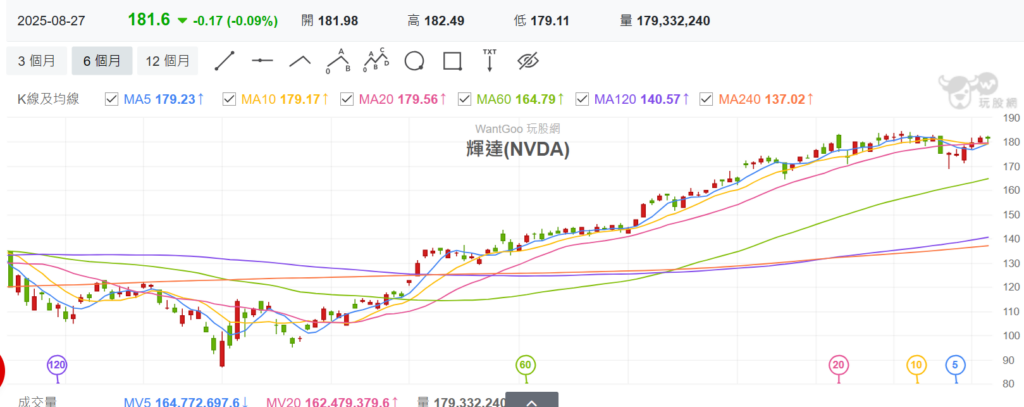Uncheck the MA10 moving average checkbox
Image resolution: width=1024 pixels, height=407 pixels.
coord(229,99)
